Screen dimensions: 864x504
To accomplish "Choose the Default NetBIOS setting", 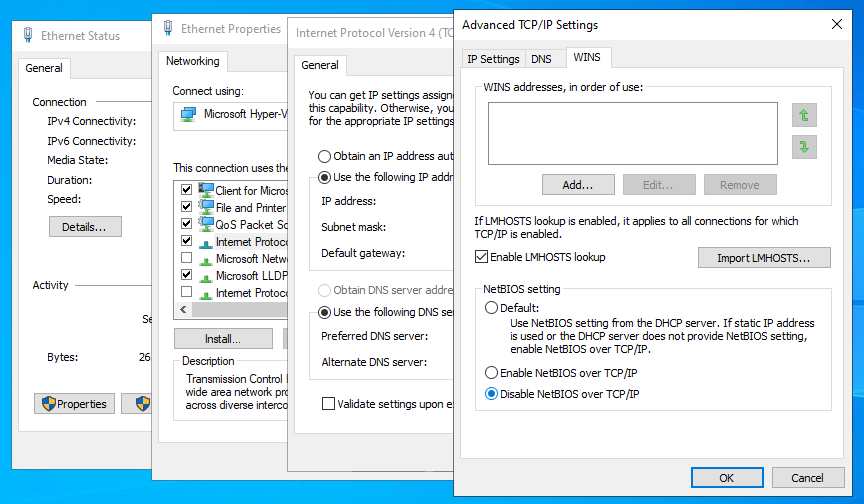I will 491,308.
